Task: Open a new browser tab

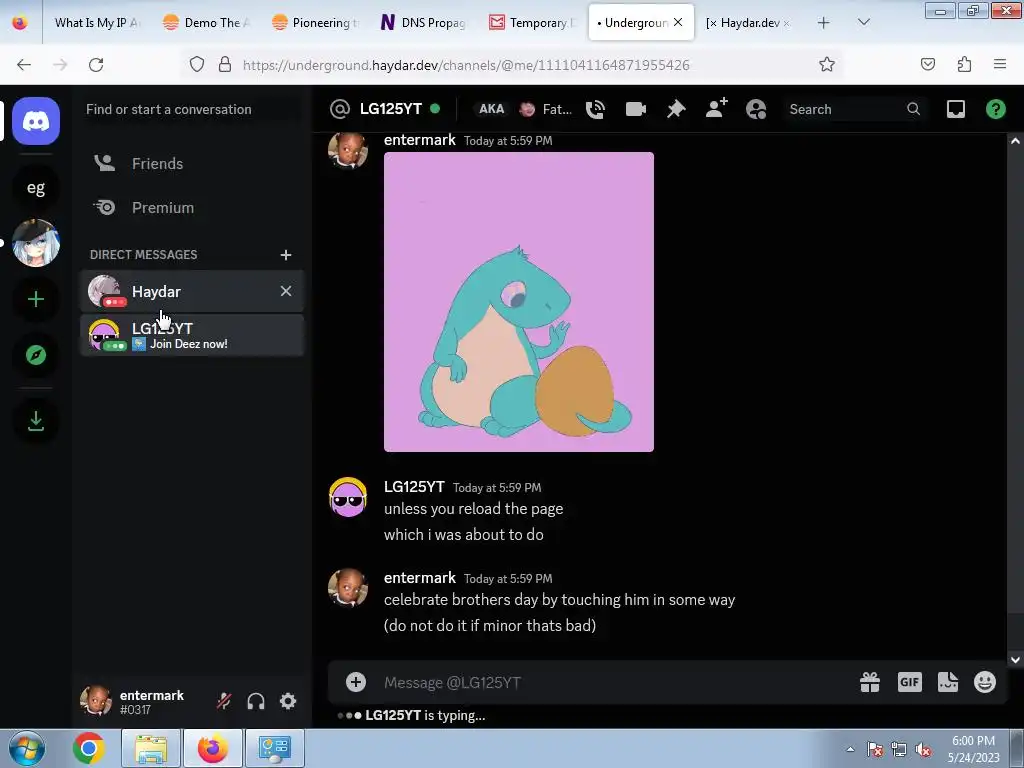Action: tap(824, 22)
